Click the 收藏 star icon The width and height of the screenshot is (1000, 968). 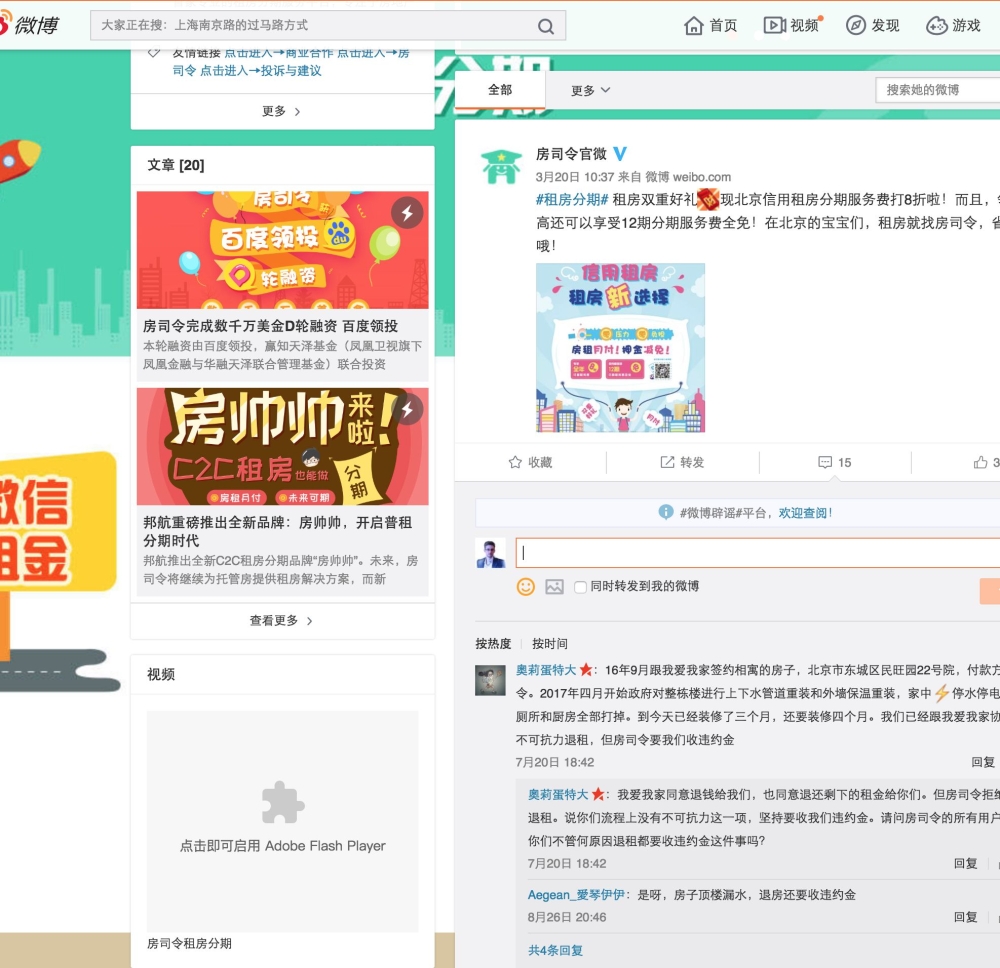(515, 462)
